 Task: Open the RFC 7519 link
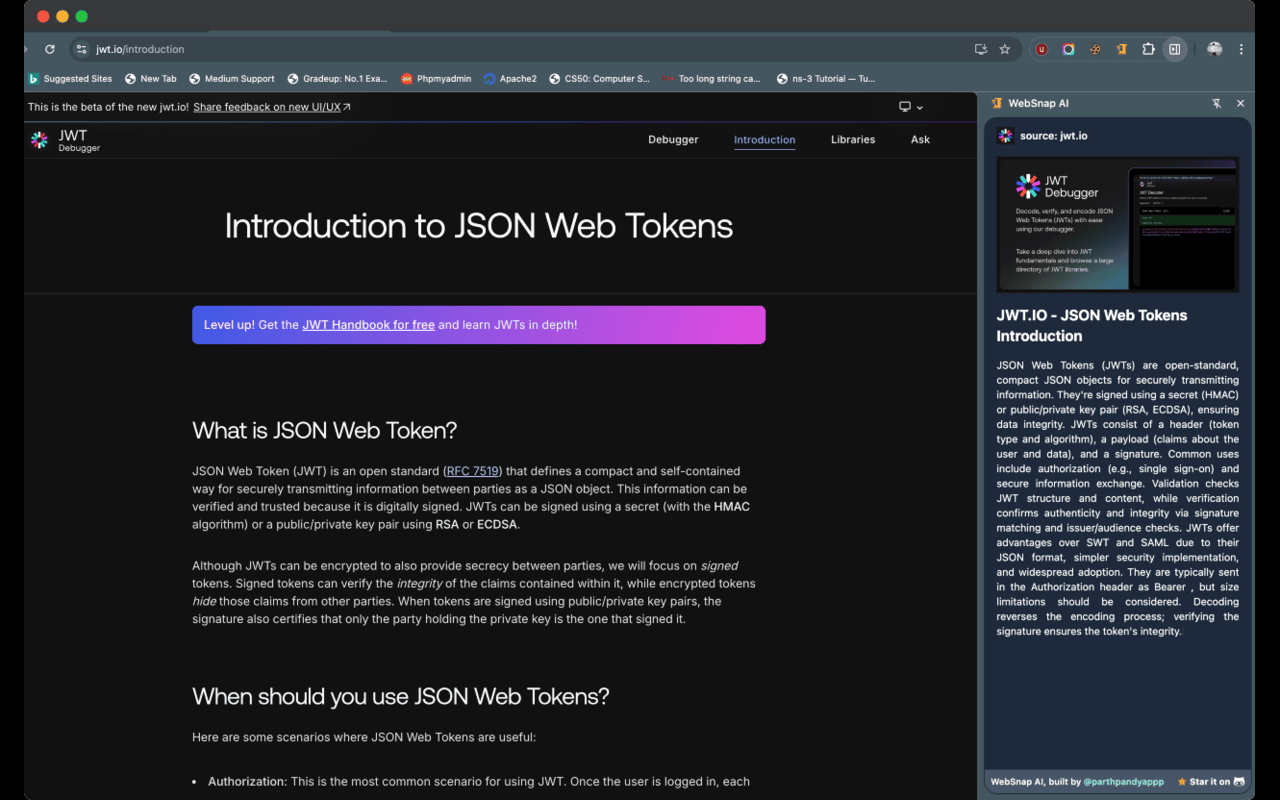pyautogui.click(x=473, y=471)
